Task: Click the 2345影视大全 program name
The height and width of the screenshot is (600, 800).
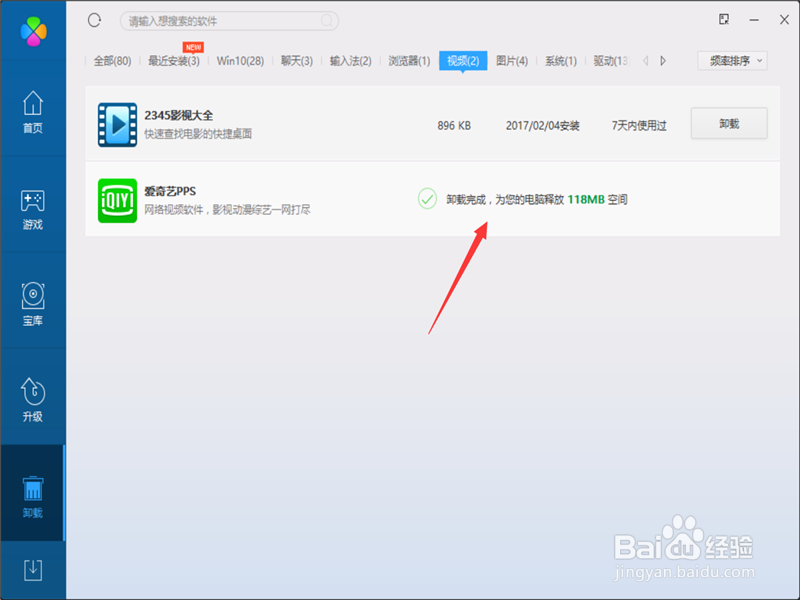Action: [179, 115]
